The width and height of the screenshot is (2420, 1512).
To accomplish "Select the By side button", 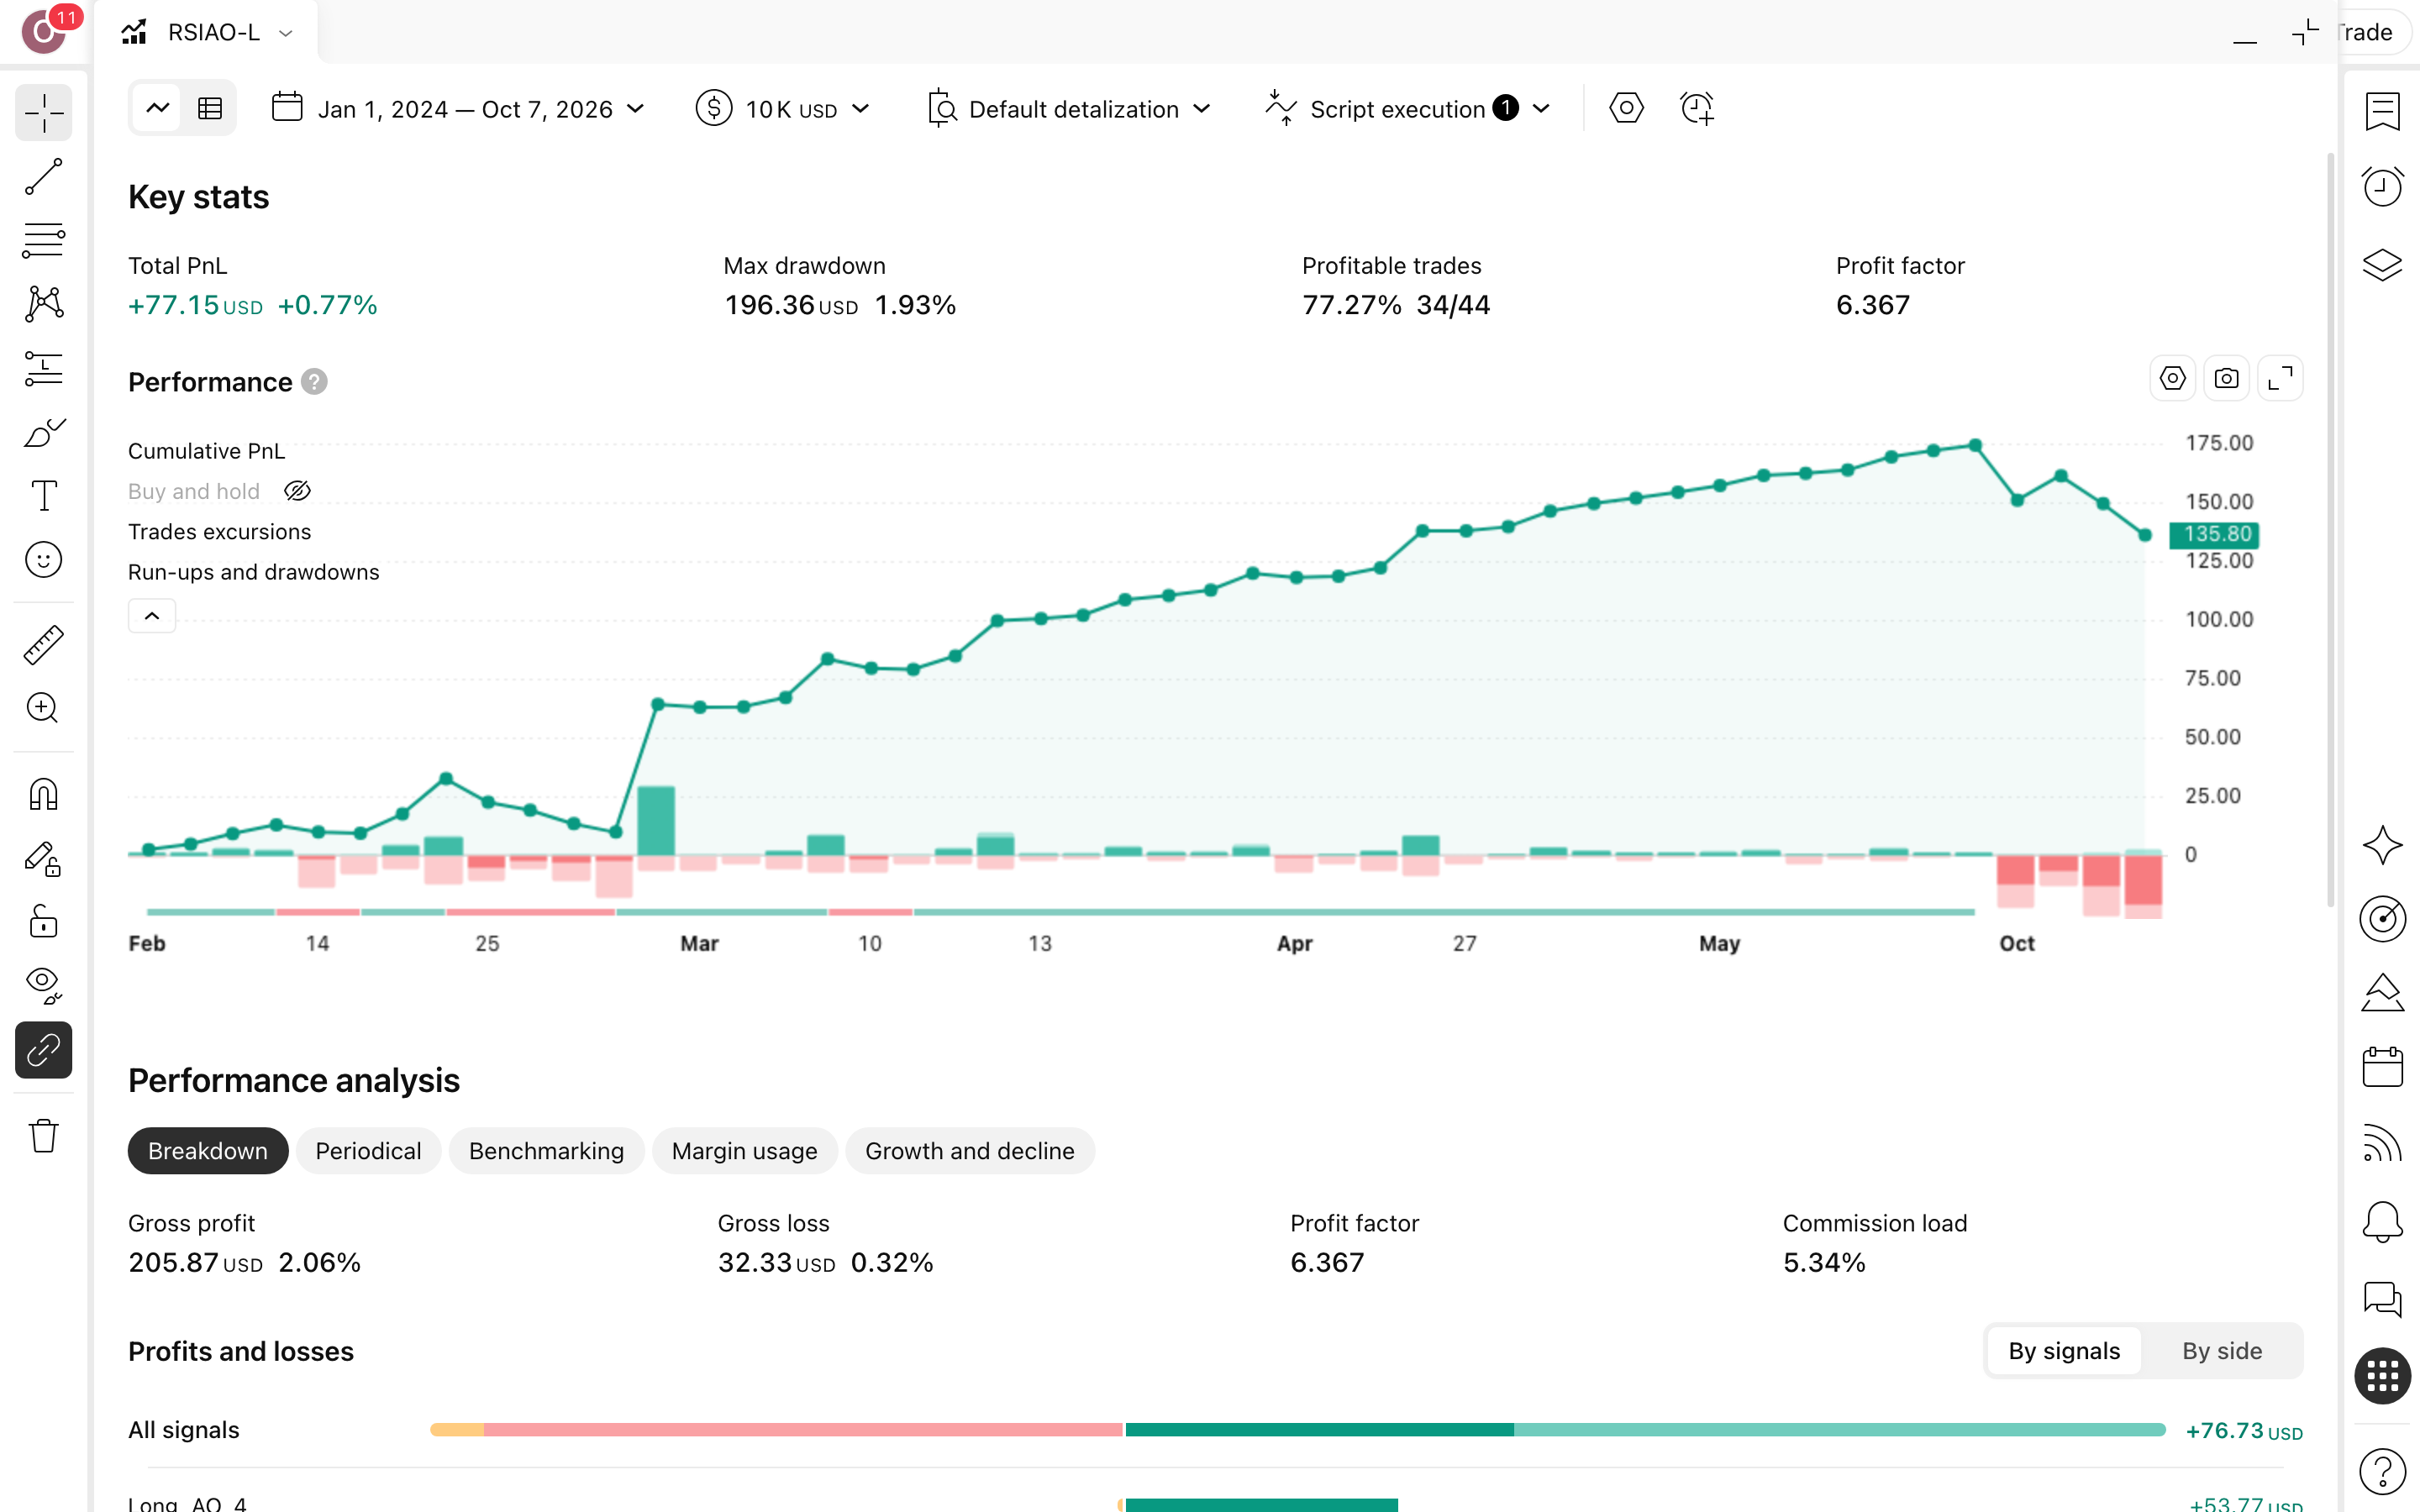I will [2221, 1351].
